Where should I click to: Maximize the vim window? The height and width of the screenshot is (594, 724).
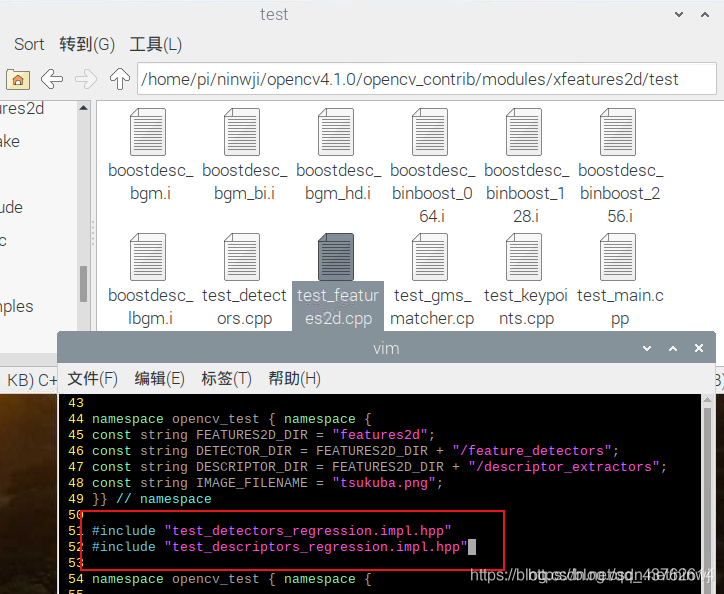673,348
